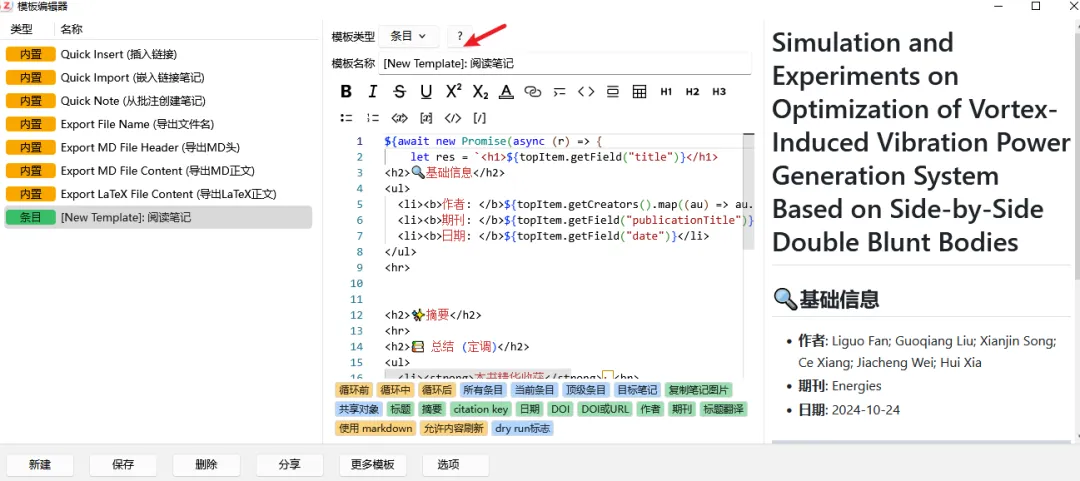Edit the 模板名称 input field
Screen dimensions: 1080x481
(565, 63)
